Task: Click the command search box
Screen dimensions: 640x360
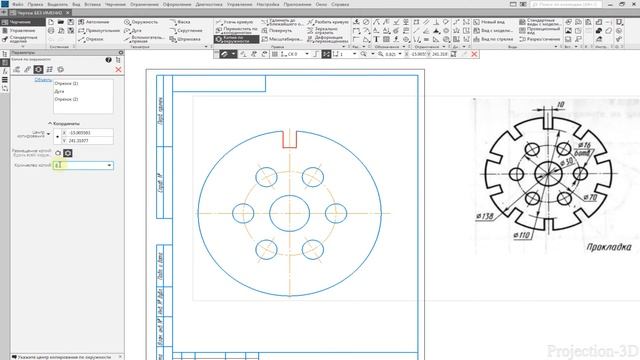Action: pos(566,4)
